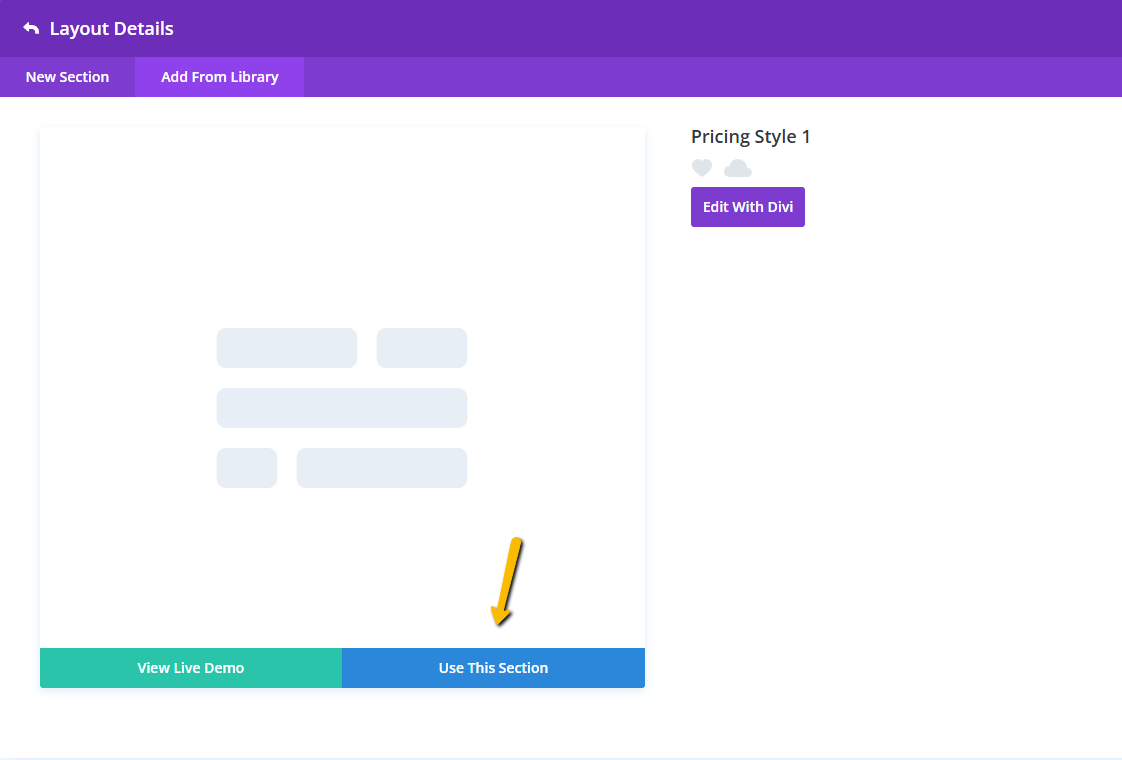Screen dimensions: 1122x760
Task: Switch to the New Section tab
Action: pyautogui.click(x=67, y=77)
